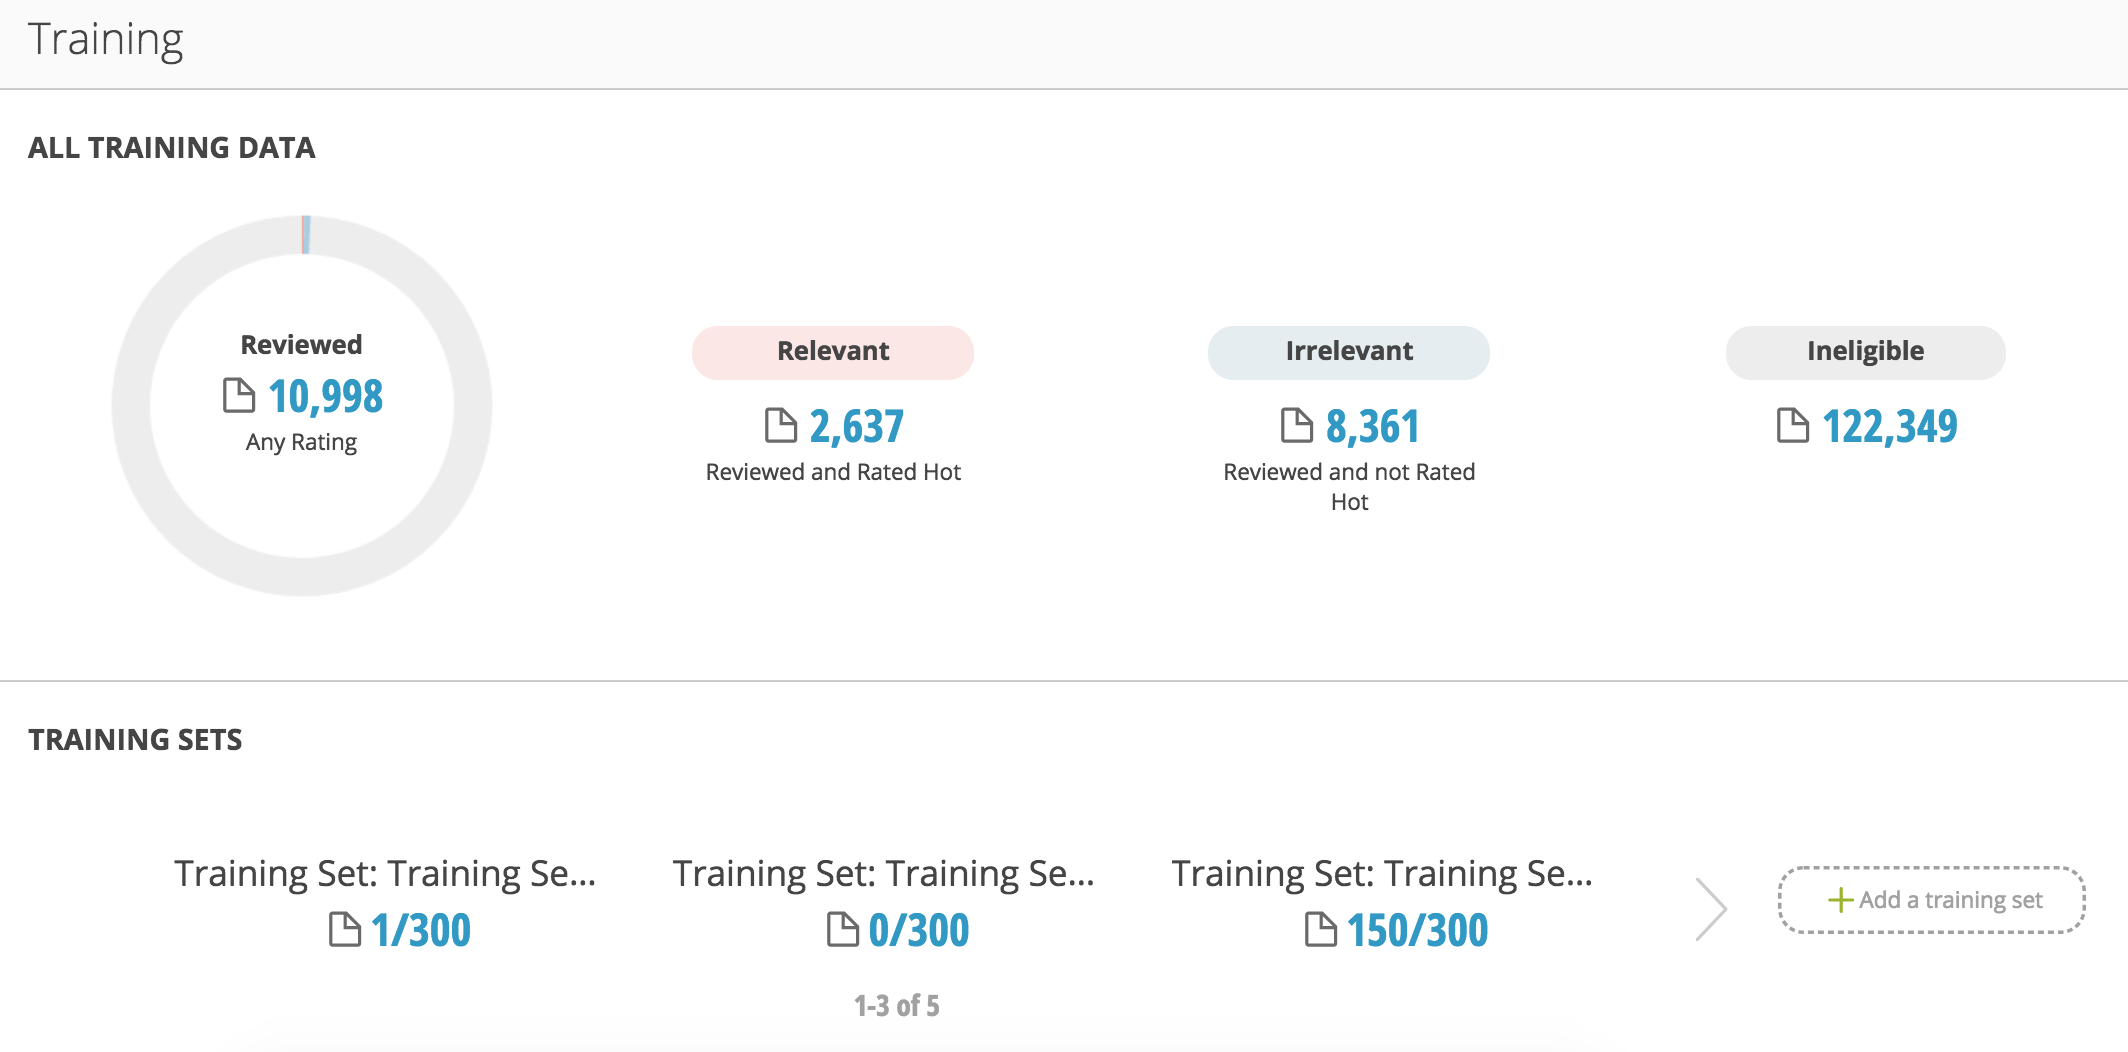Select the Ineligible gray label
Screen dimensions: 2128x1052
click(1865, 352)
